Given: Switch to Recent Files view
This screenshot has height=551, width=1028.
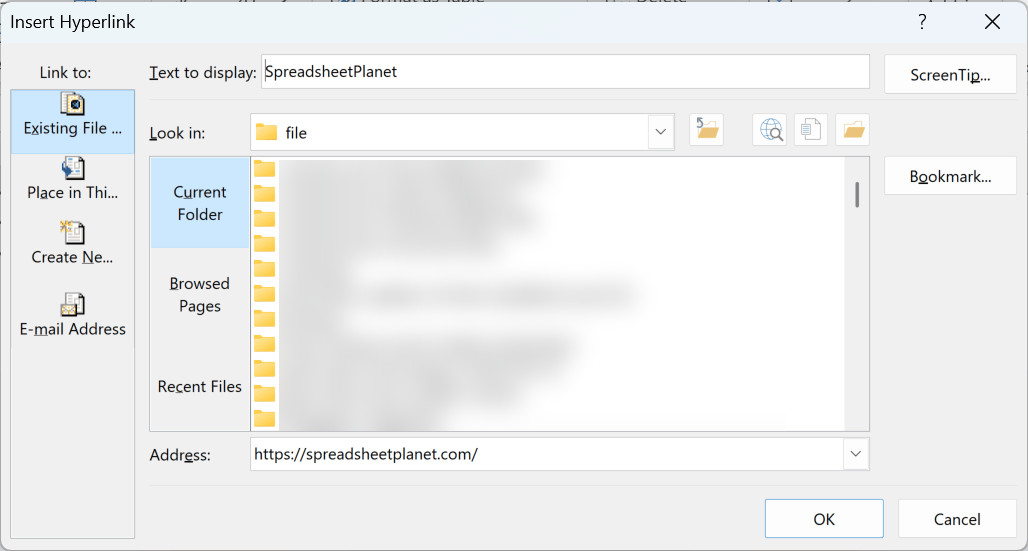Looking at the screenshot, I should (x=200, y=386).
